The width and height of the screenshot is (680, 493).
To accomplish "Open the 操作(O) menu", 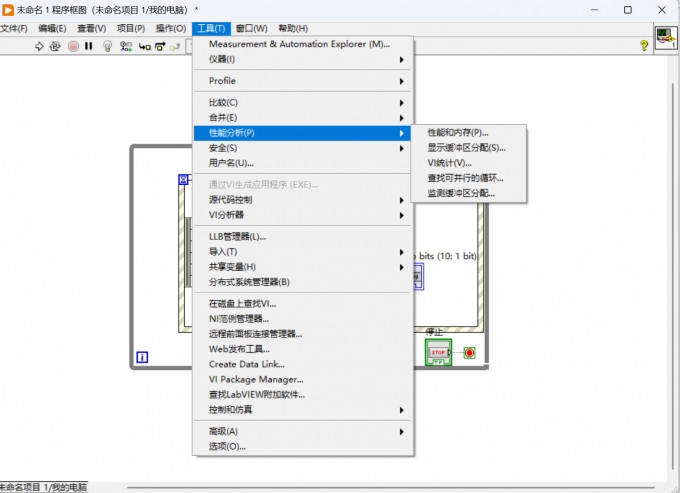I will tap(171, 29).
